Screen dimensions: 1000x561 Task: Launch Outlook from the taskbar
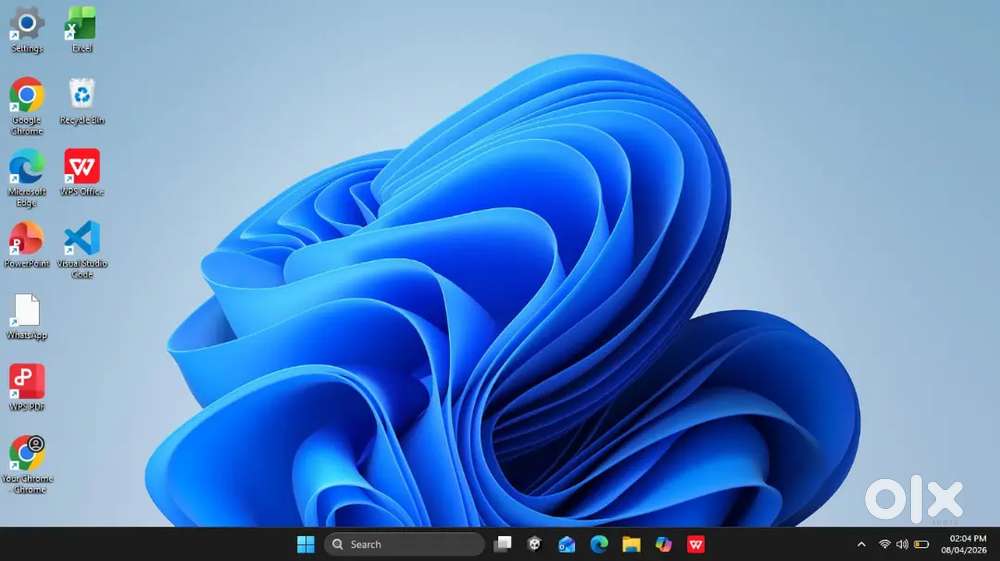pyautogui.click(x=567, y=544)
